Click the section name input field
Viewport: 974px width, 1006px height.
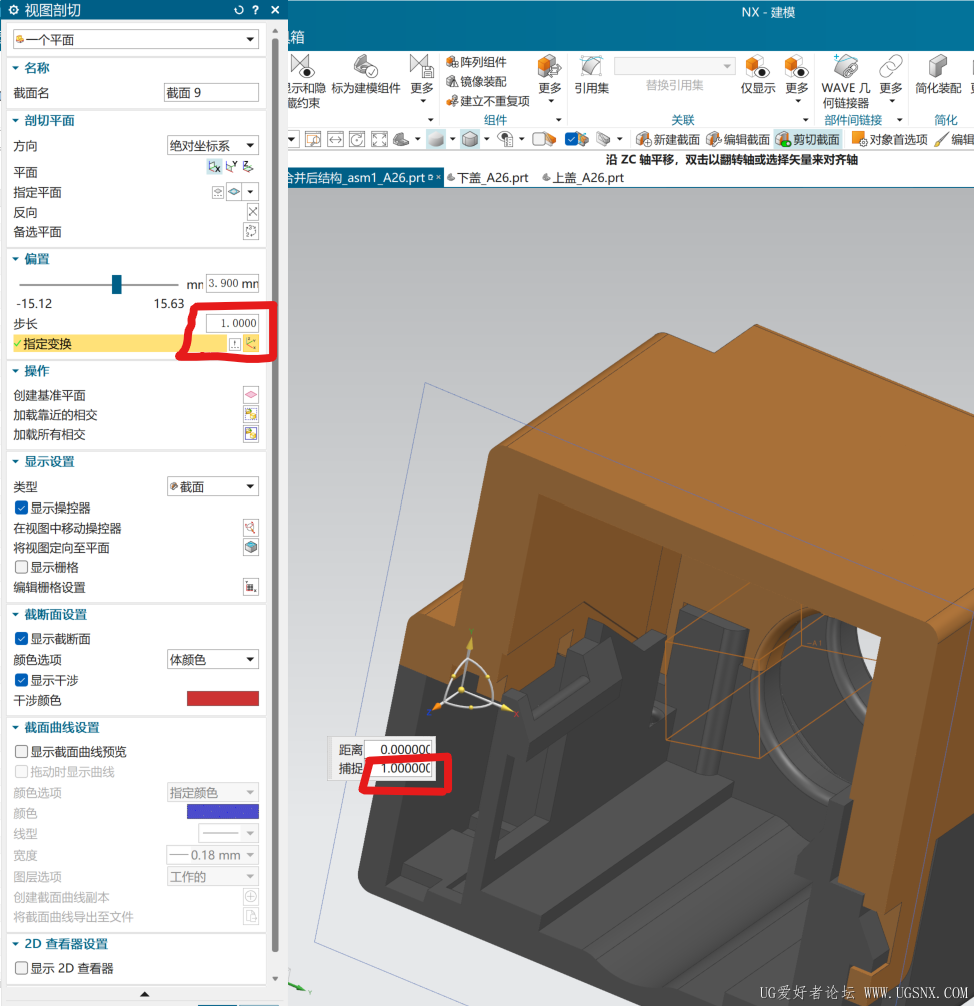coord(211,92)
